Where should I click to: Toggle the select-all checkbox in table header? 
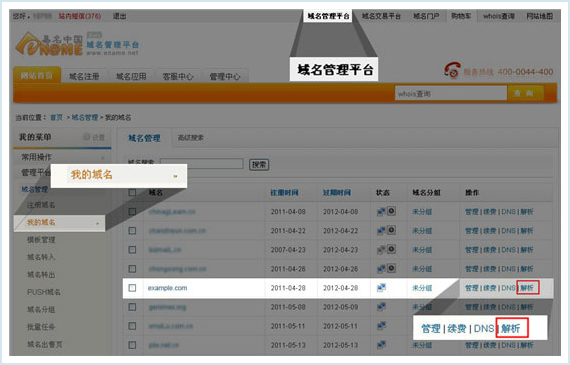132,192
